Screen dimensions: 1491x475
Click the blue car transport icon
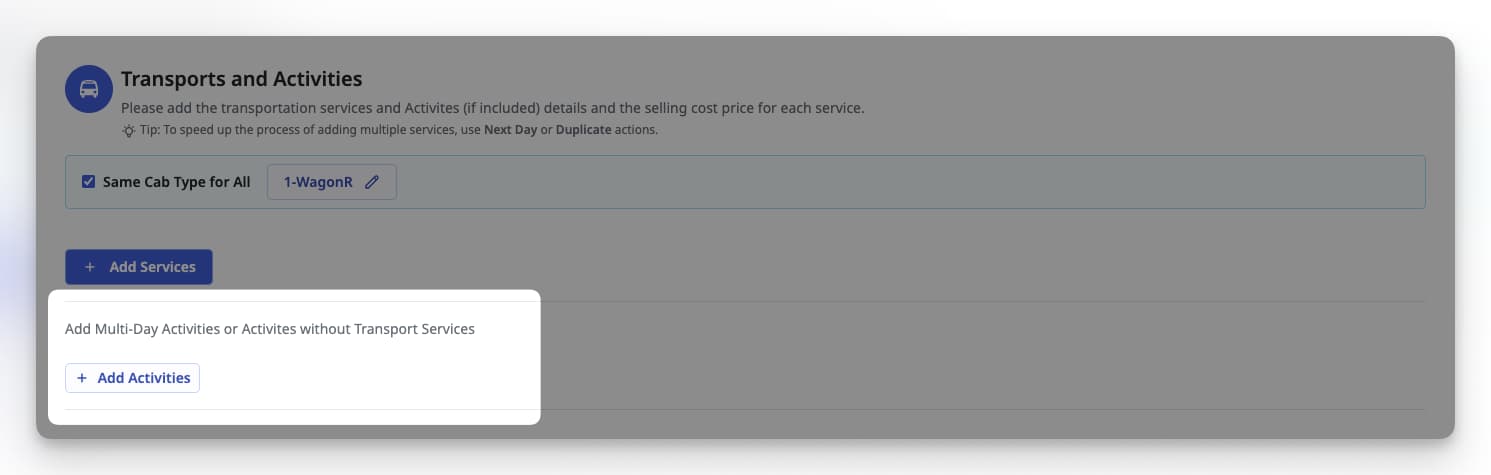[x=89, y=89]
